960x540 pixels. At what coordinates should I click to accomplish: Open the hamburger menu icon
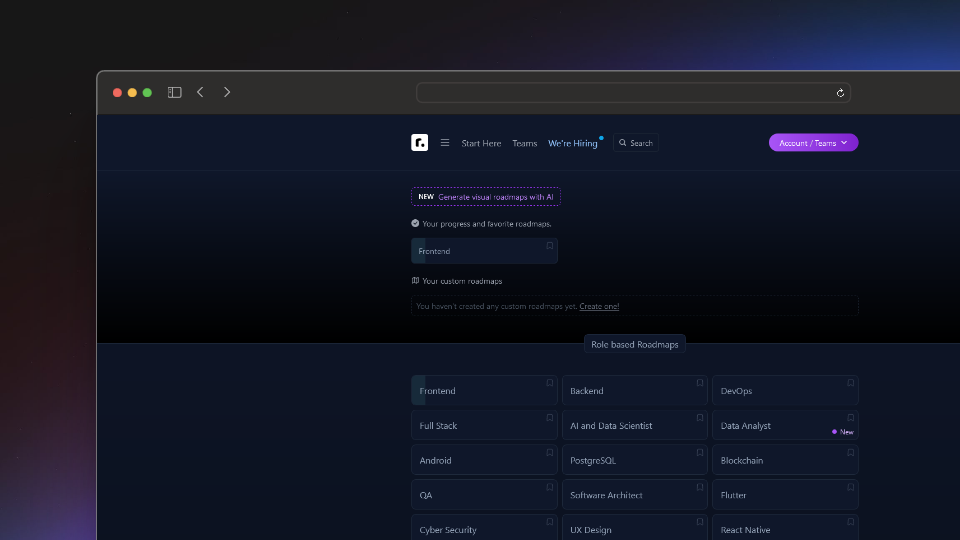click(x=445, y=143)
